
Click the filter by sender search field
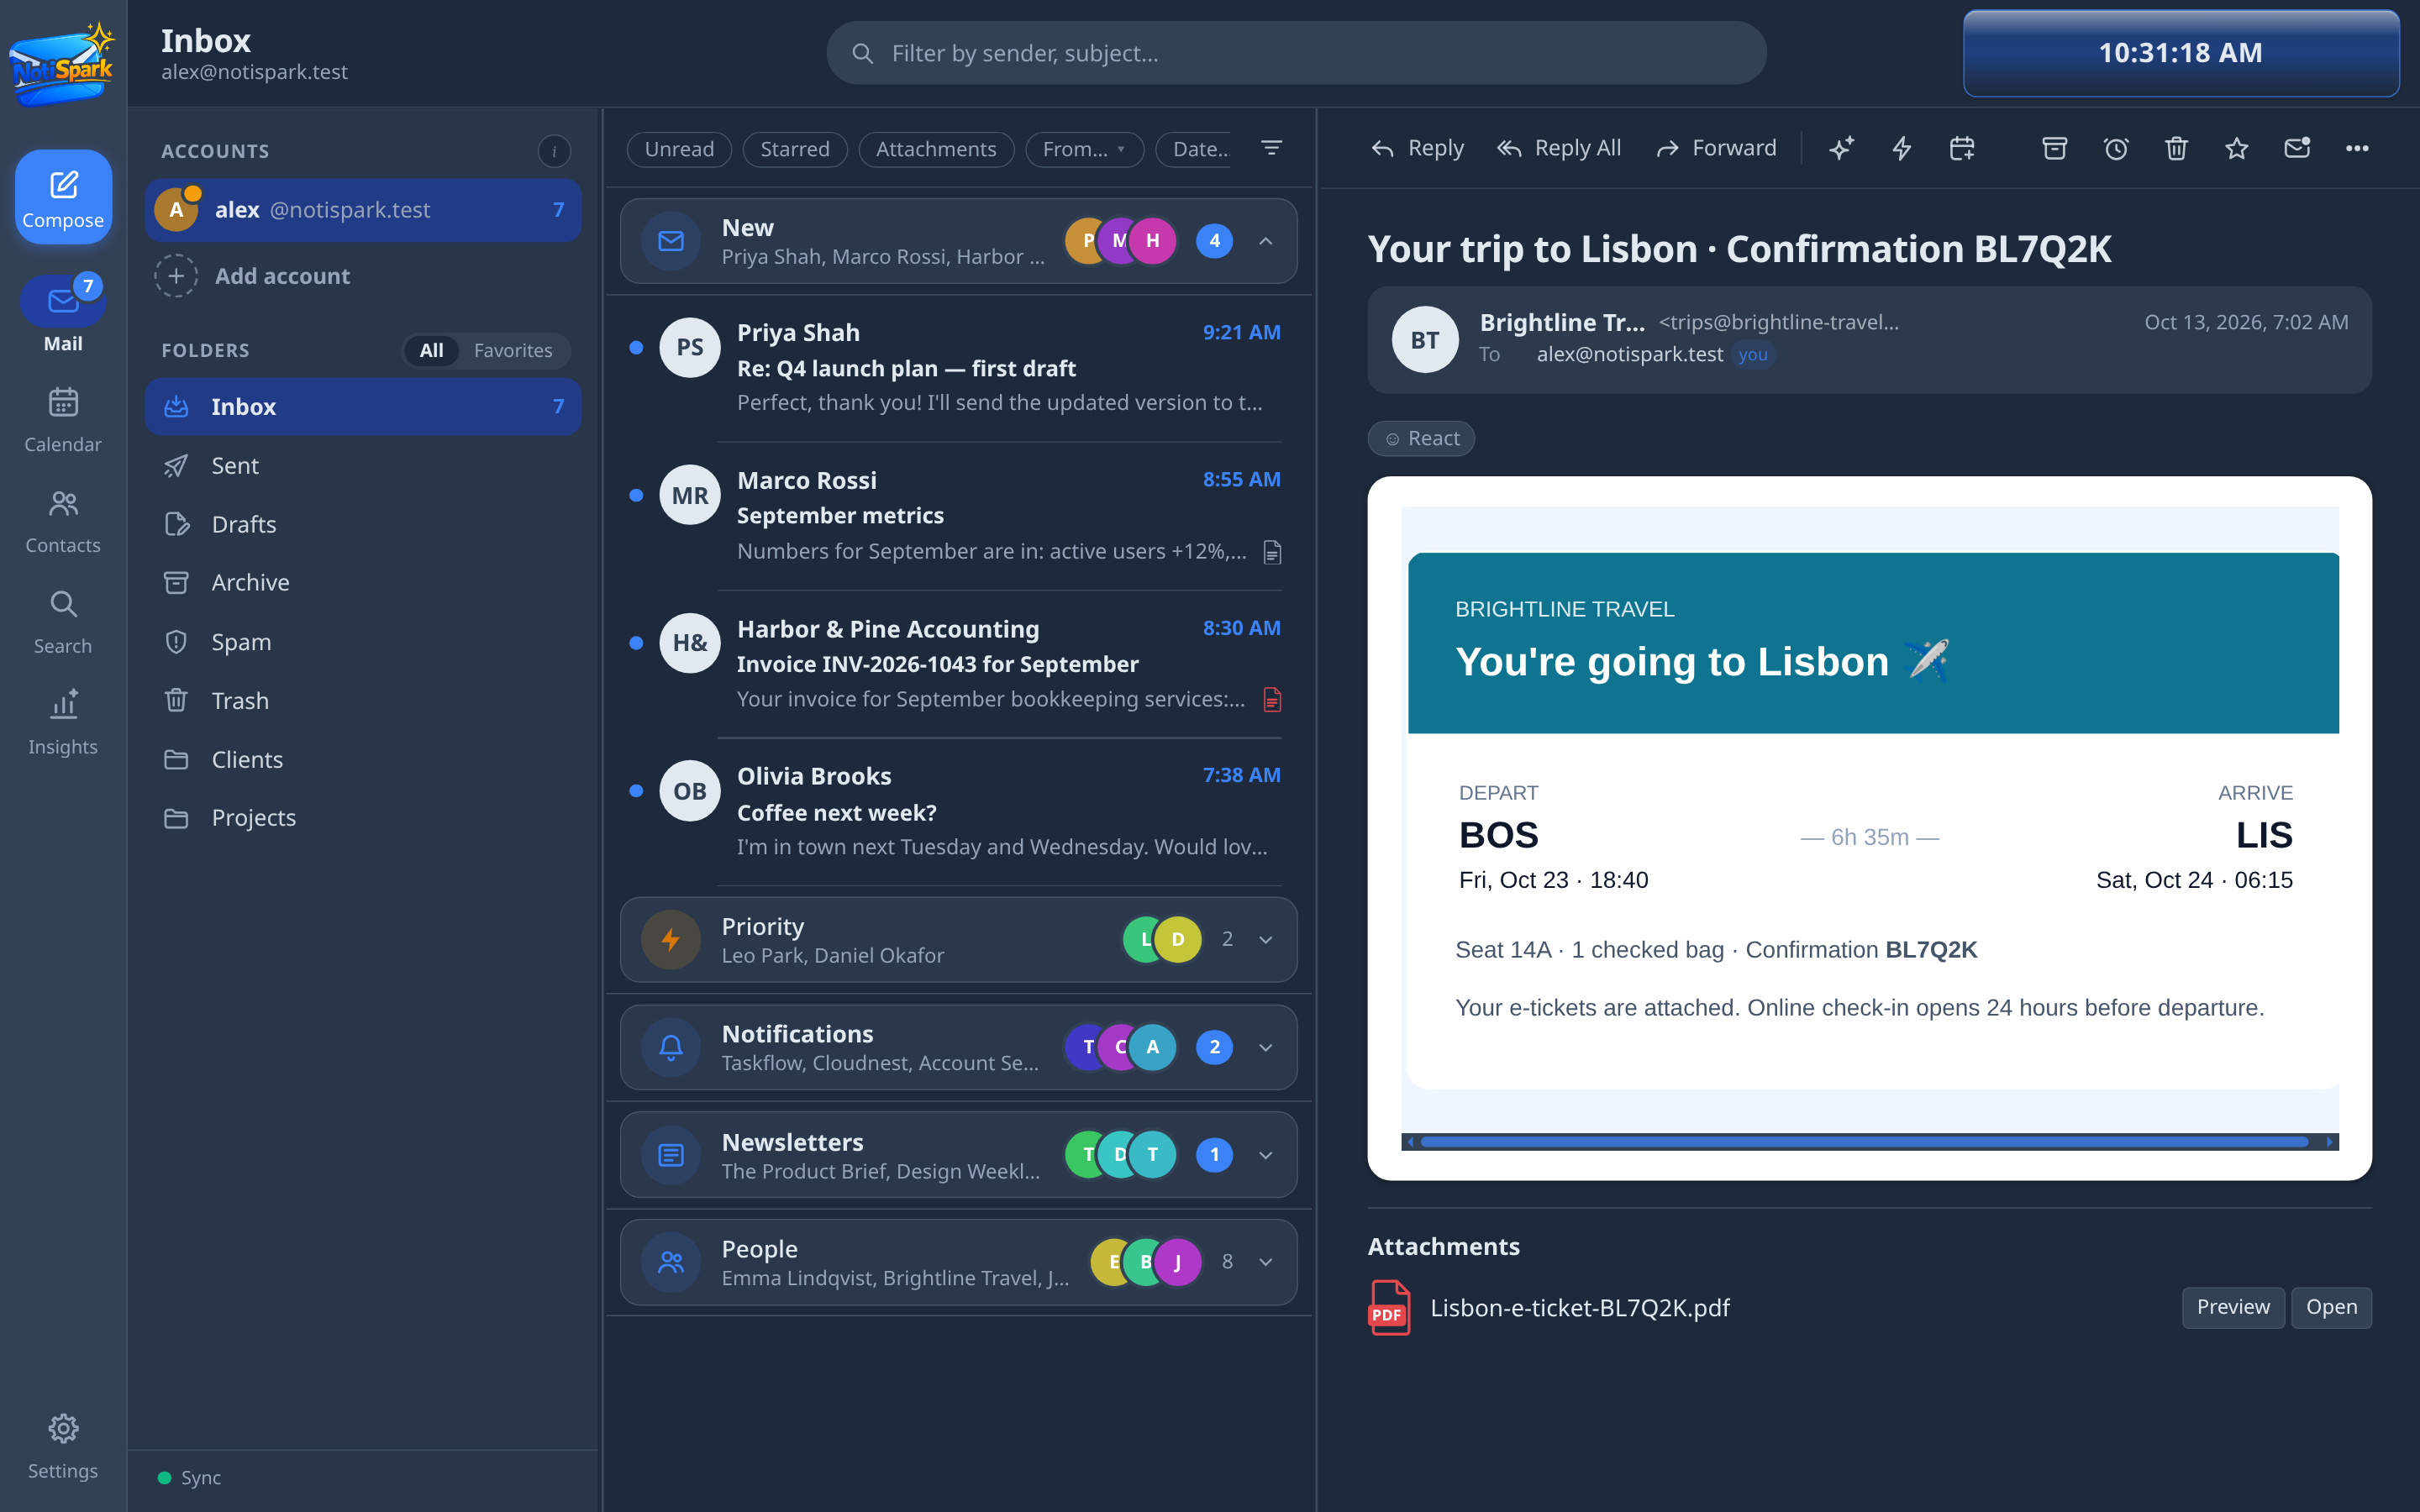click(1296, 53)
